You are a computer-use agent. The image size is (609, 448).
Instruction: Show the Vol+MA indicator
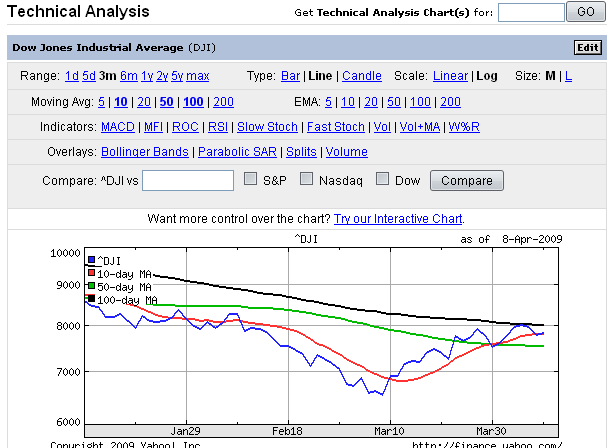[420, 127]
